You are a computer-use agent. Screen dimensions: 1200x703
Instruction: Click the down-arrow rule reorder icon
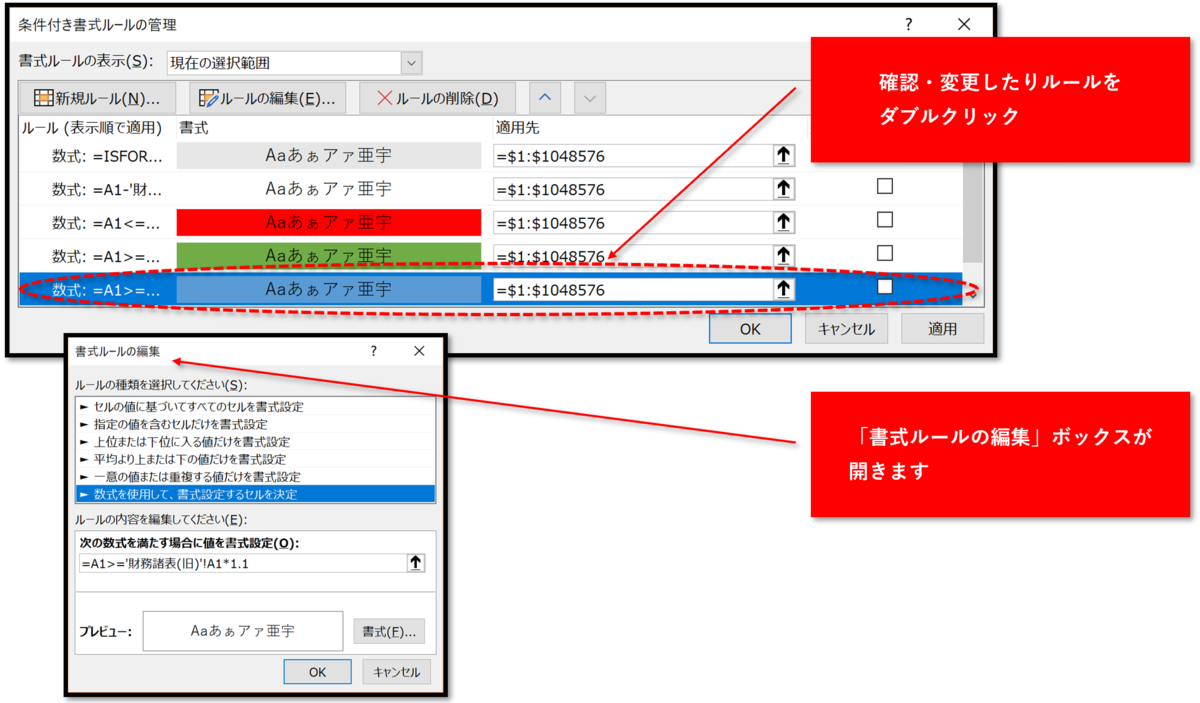point(589,97)
